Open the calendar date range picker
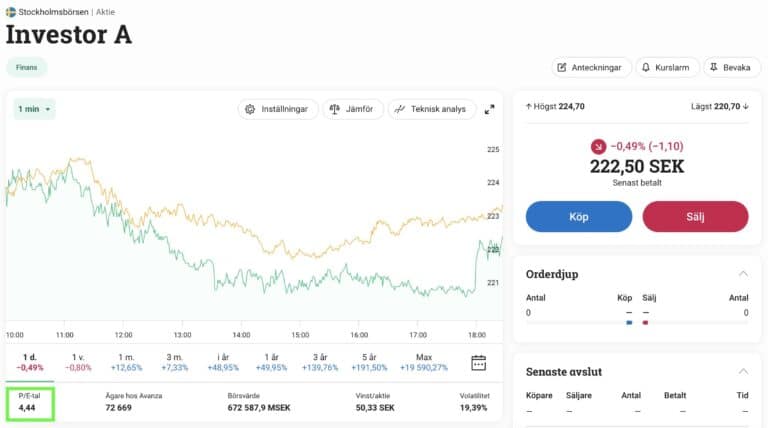Viewport: 768px width, 428px height. click(x=479, y=362)
